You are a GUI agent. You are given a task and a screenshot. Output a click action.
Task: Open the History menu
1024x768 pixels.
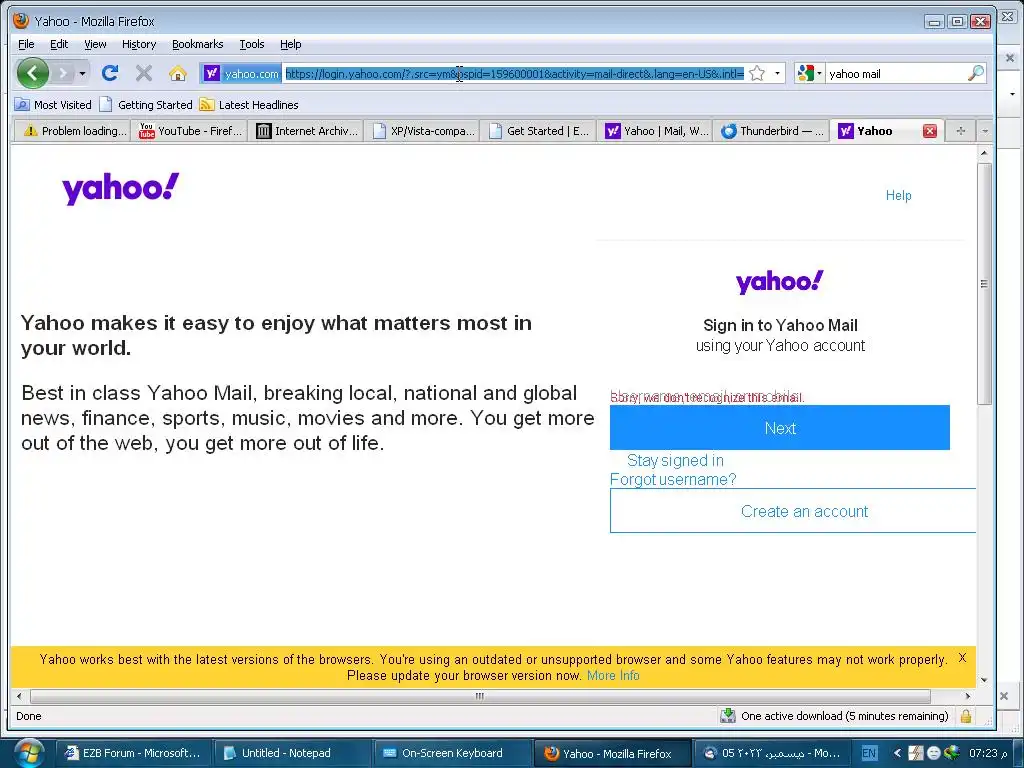tap(139, 44)
